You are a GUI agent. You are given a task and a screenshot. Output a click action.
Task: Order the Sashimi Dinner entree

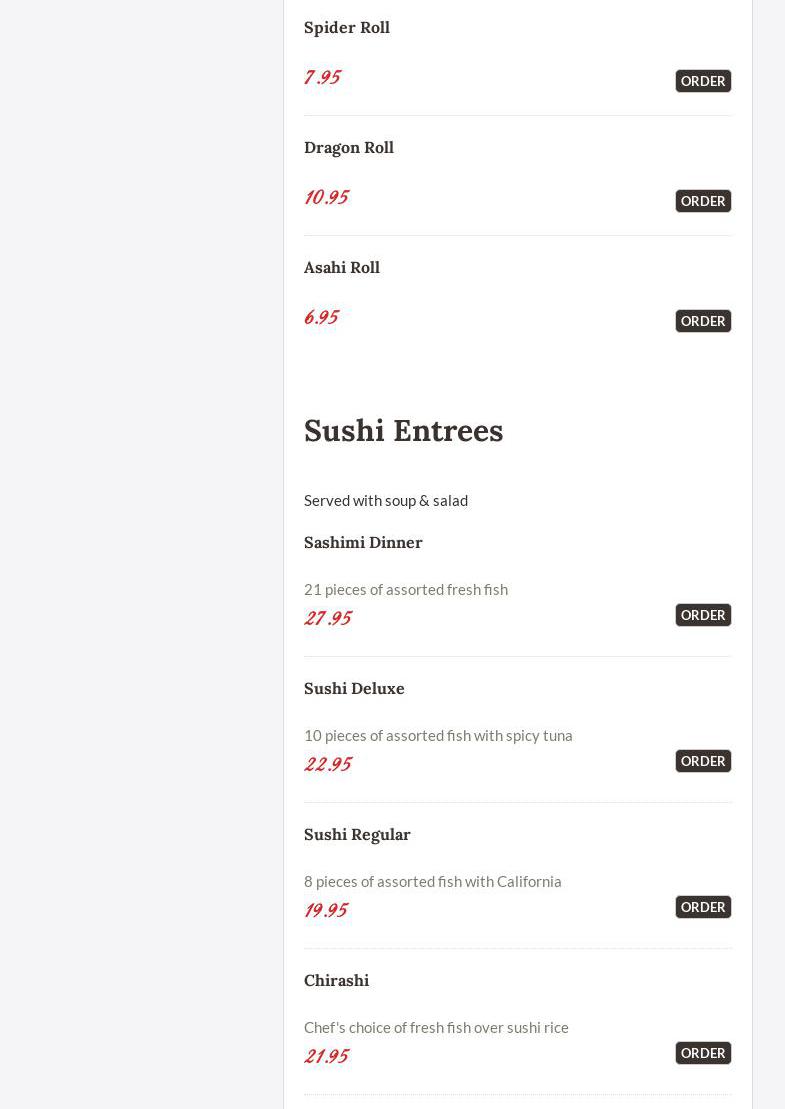pyautogui.click(x=703, y=615)
